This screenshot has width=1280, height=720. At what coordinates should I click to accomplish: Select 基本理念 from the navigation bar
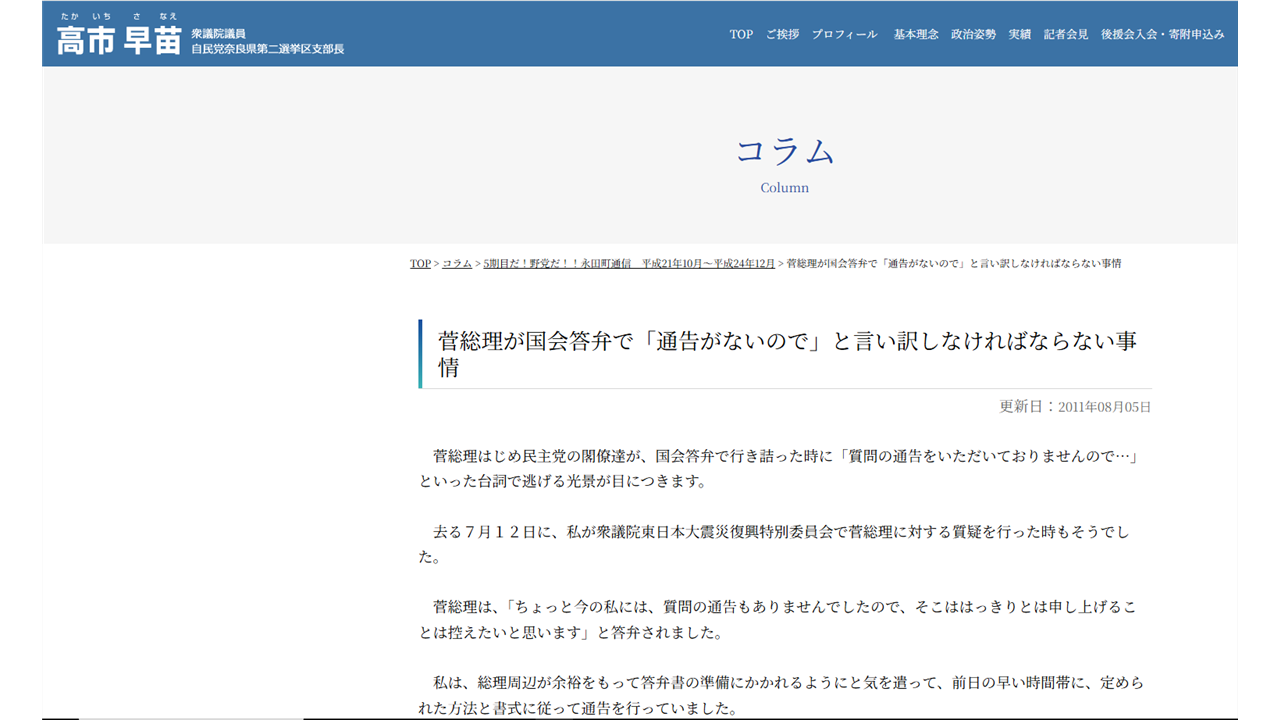(916, 34)
